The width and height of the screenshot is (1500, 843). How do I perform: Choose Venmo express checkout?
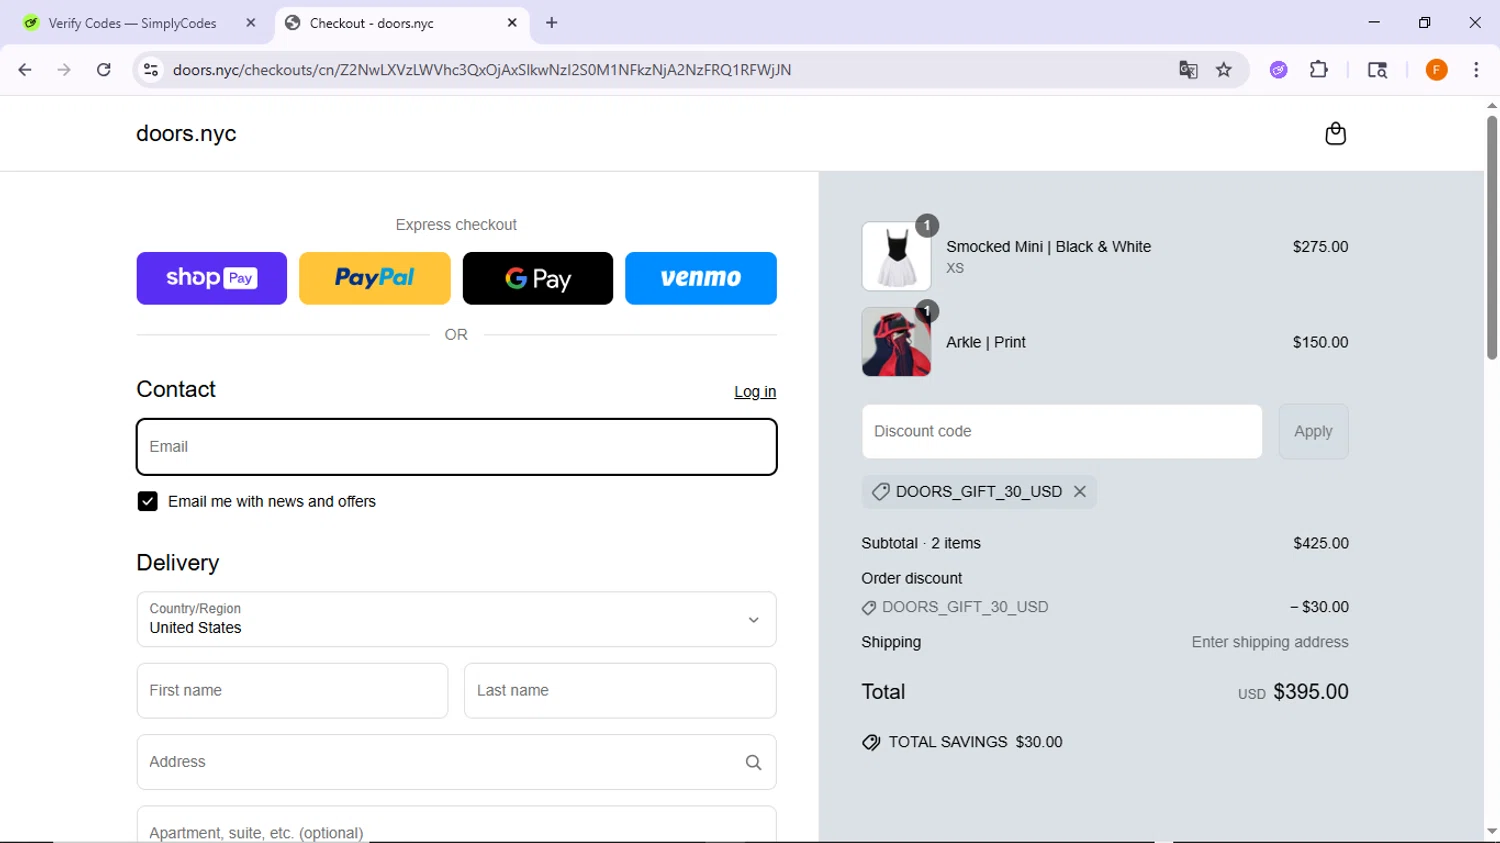point(701,278)
